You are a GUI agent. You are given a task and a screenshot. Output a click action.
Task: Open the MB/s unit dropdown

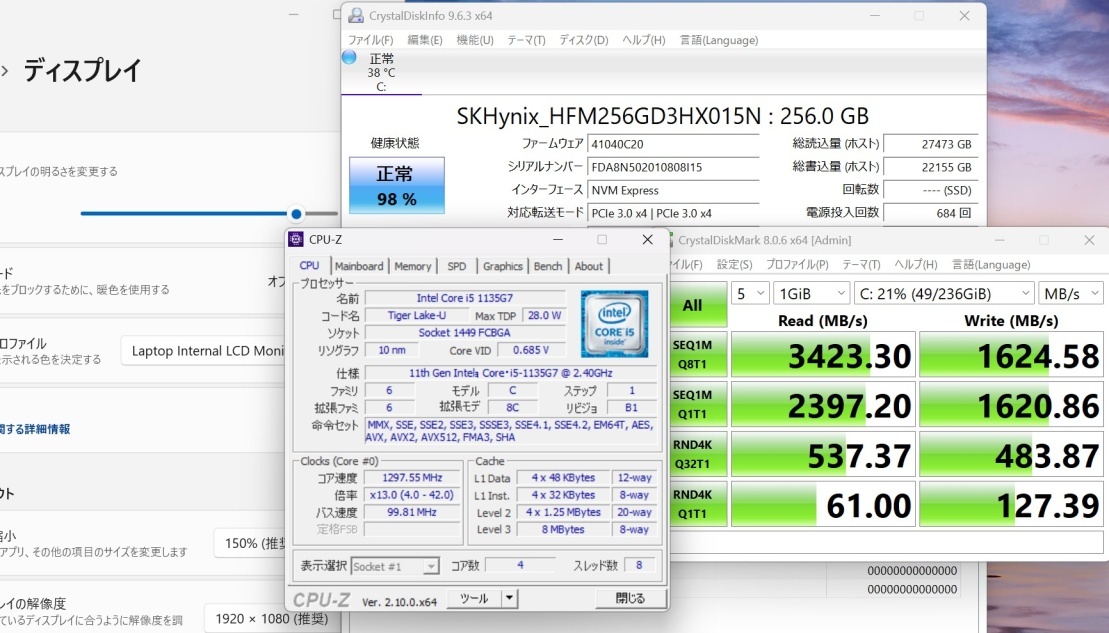pyautogui.click(x=1071, y=293)
